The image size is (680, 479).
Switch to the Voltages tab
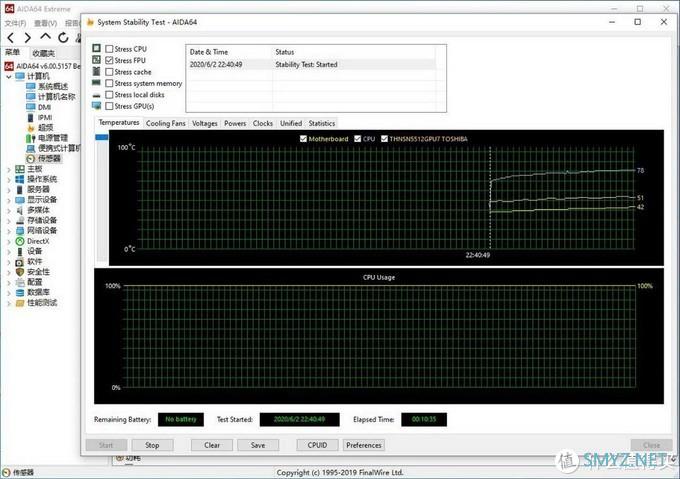[205, 124]
